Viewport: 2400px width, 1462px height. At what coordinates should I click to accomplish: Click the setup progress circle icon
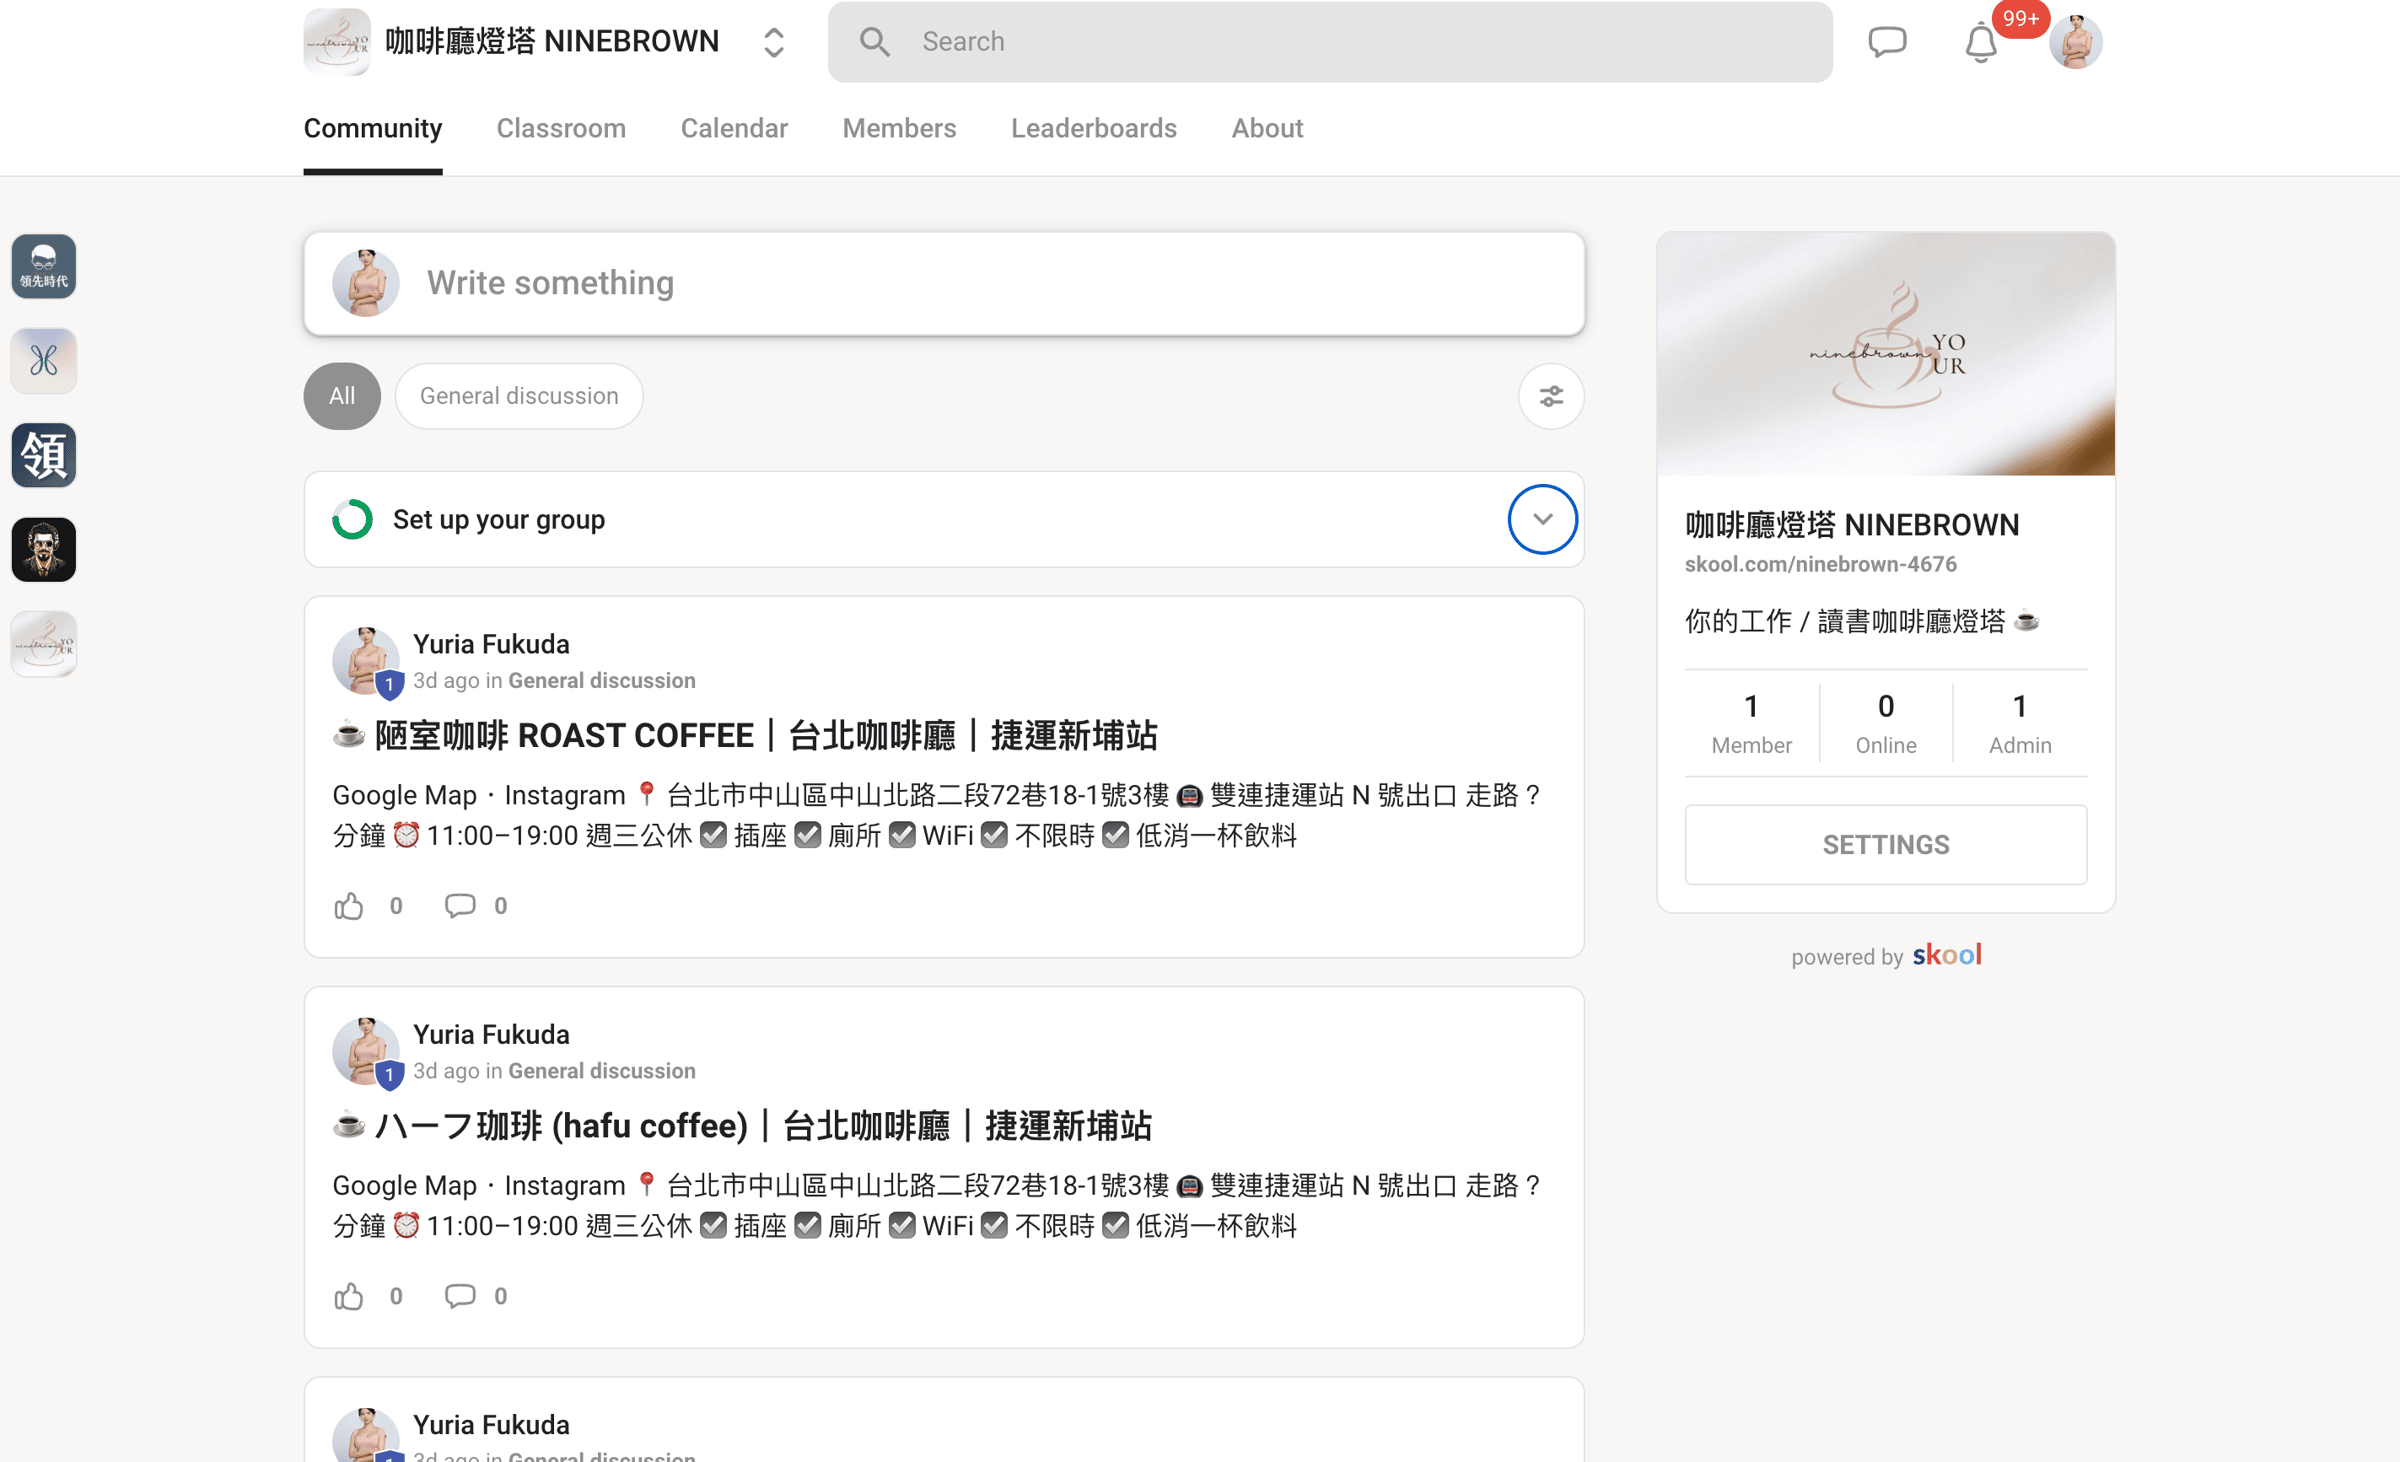pyautogui.click(x=352, y=520)
